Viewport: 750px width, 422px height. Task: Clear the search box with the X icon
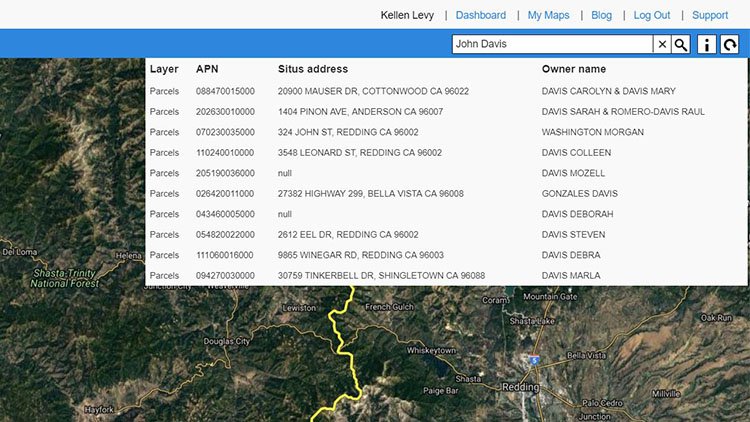point(662,44)
